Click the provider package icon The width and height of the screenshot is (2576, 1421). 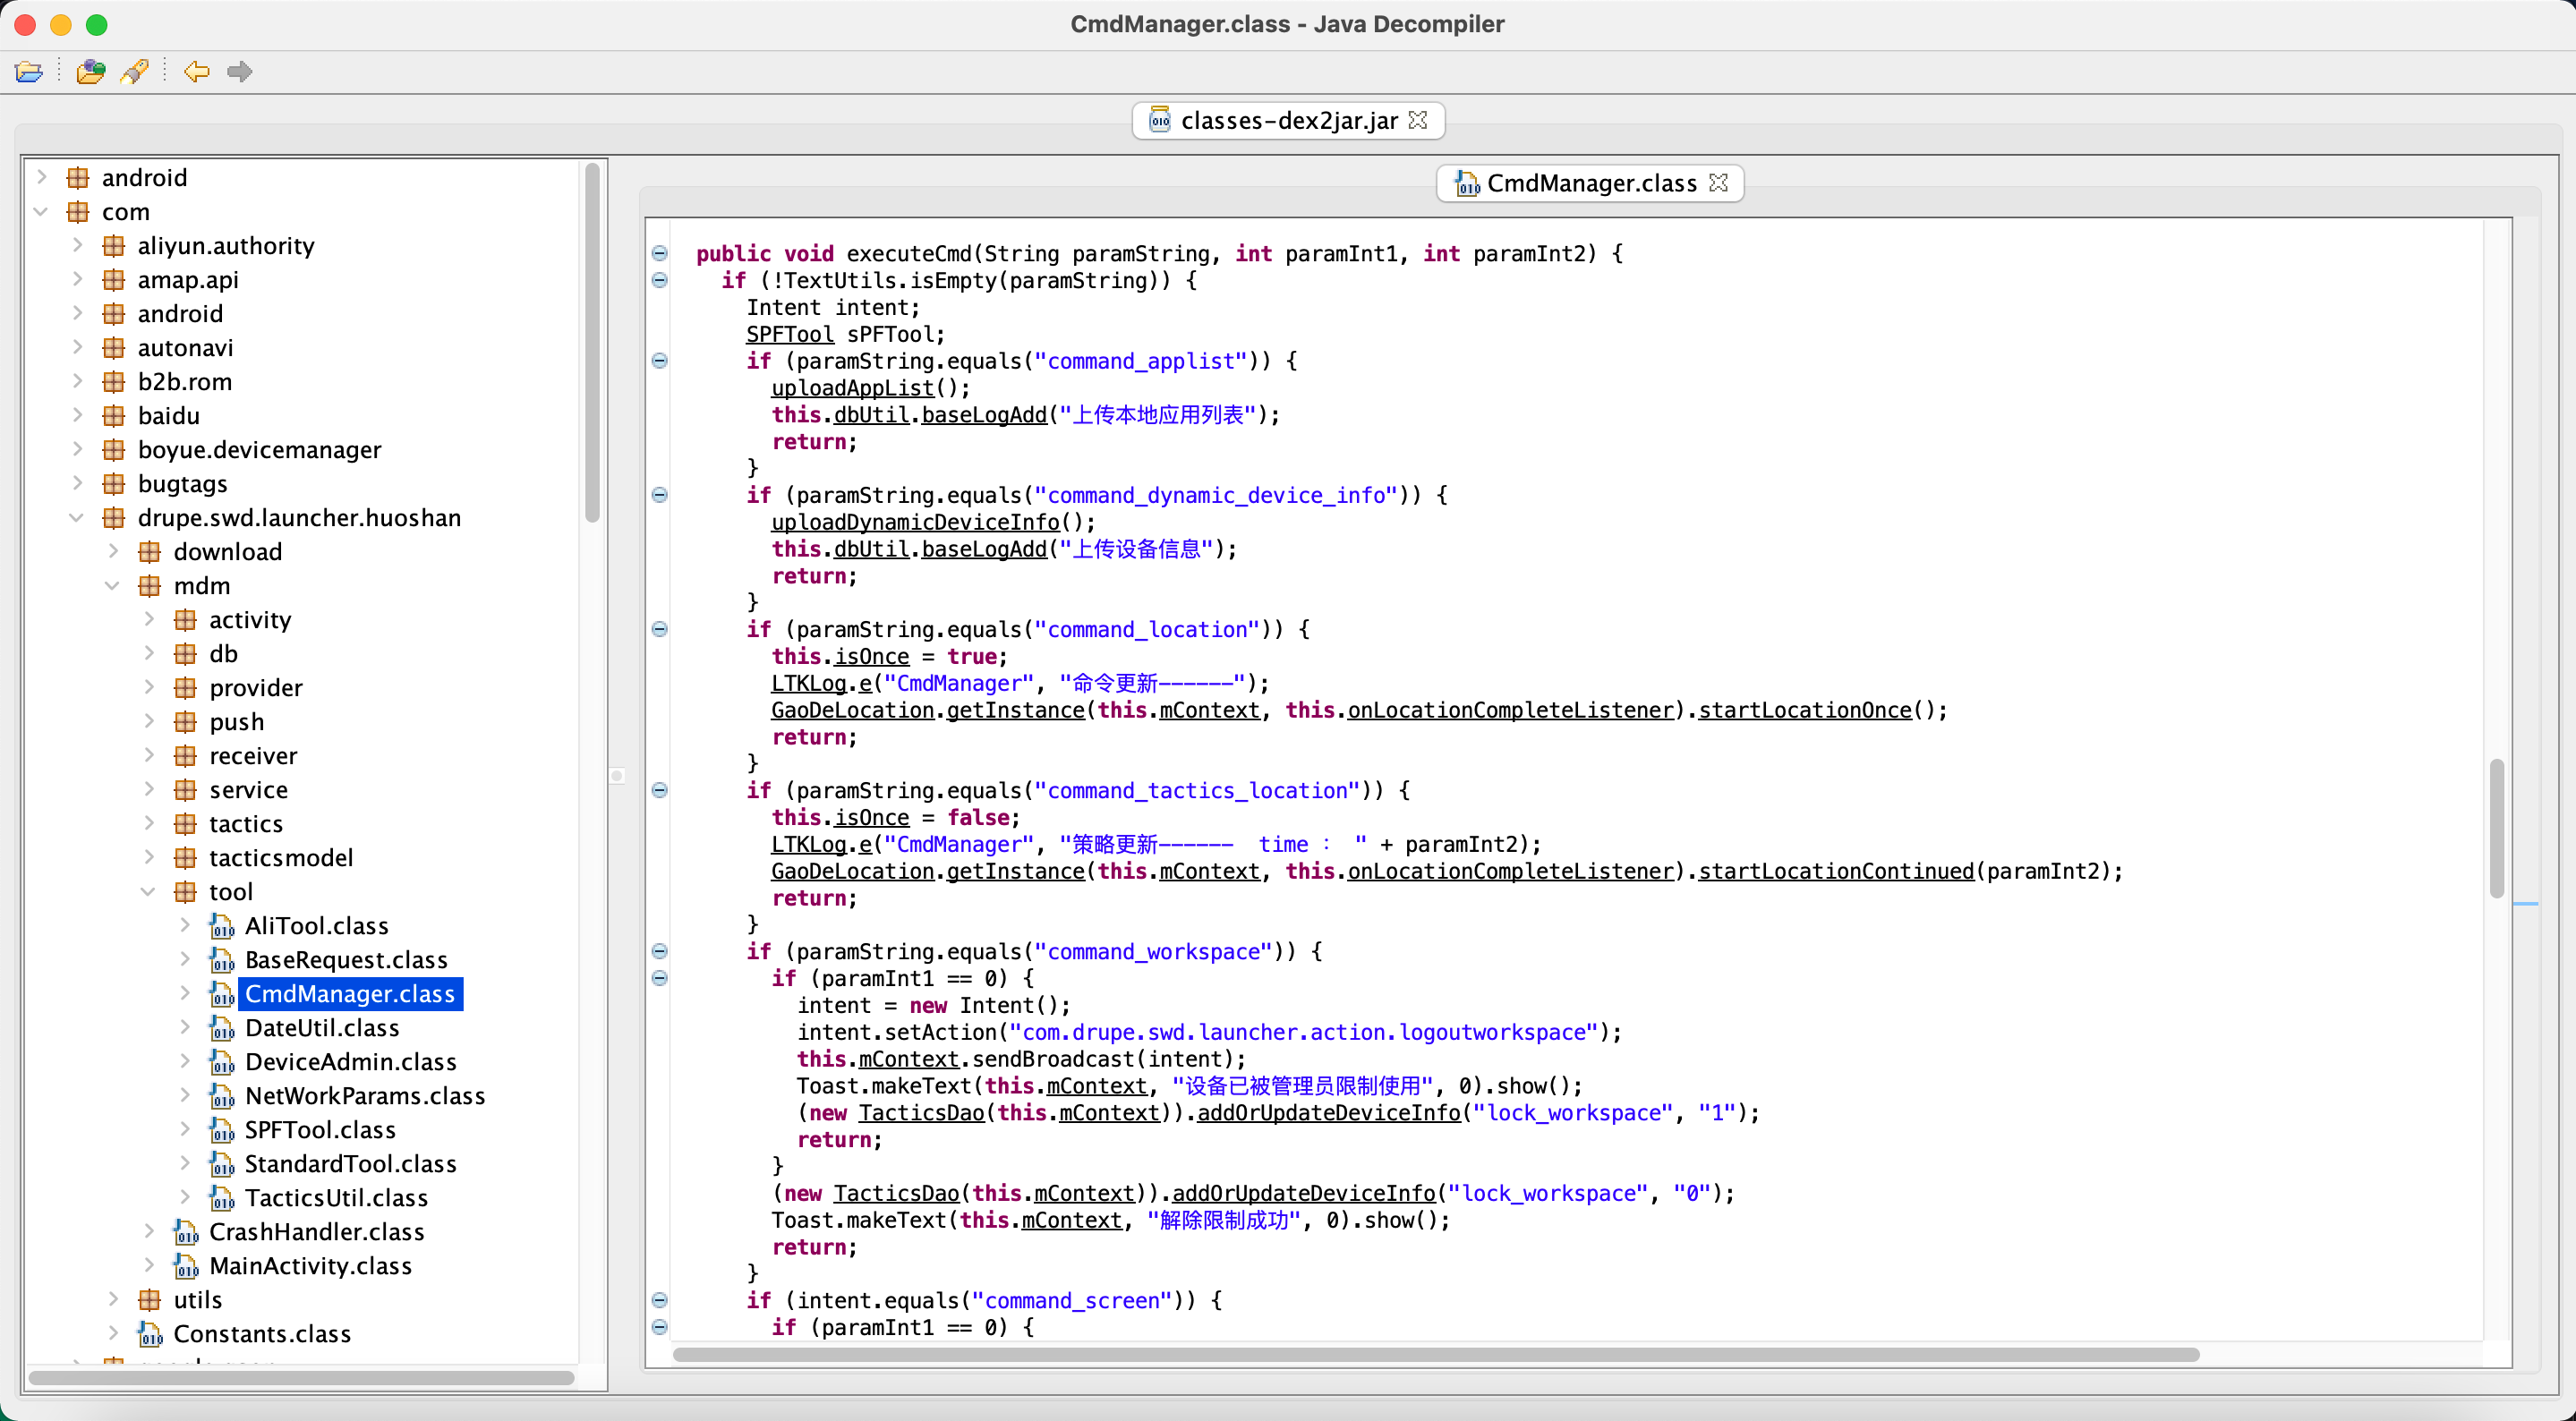click(186, 687)
